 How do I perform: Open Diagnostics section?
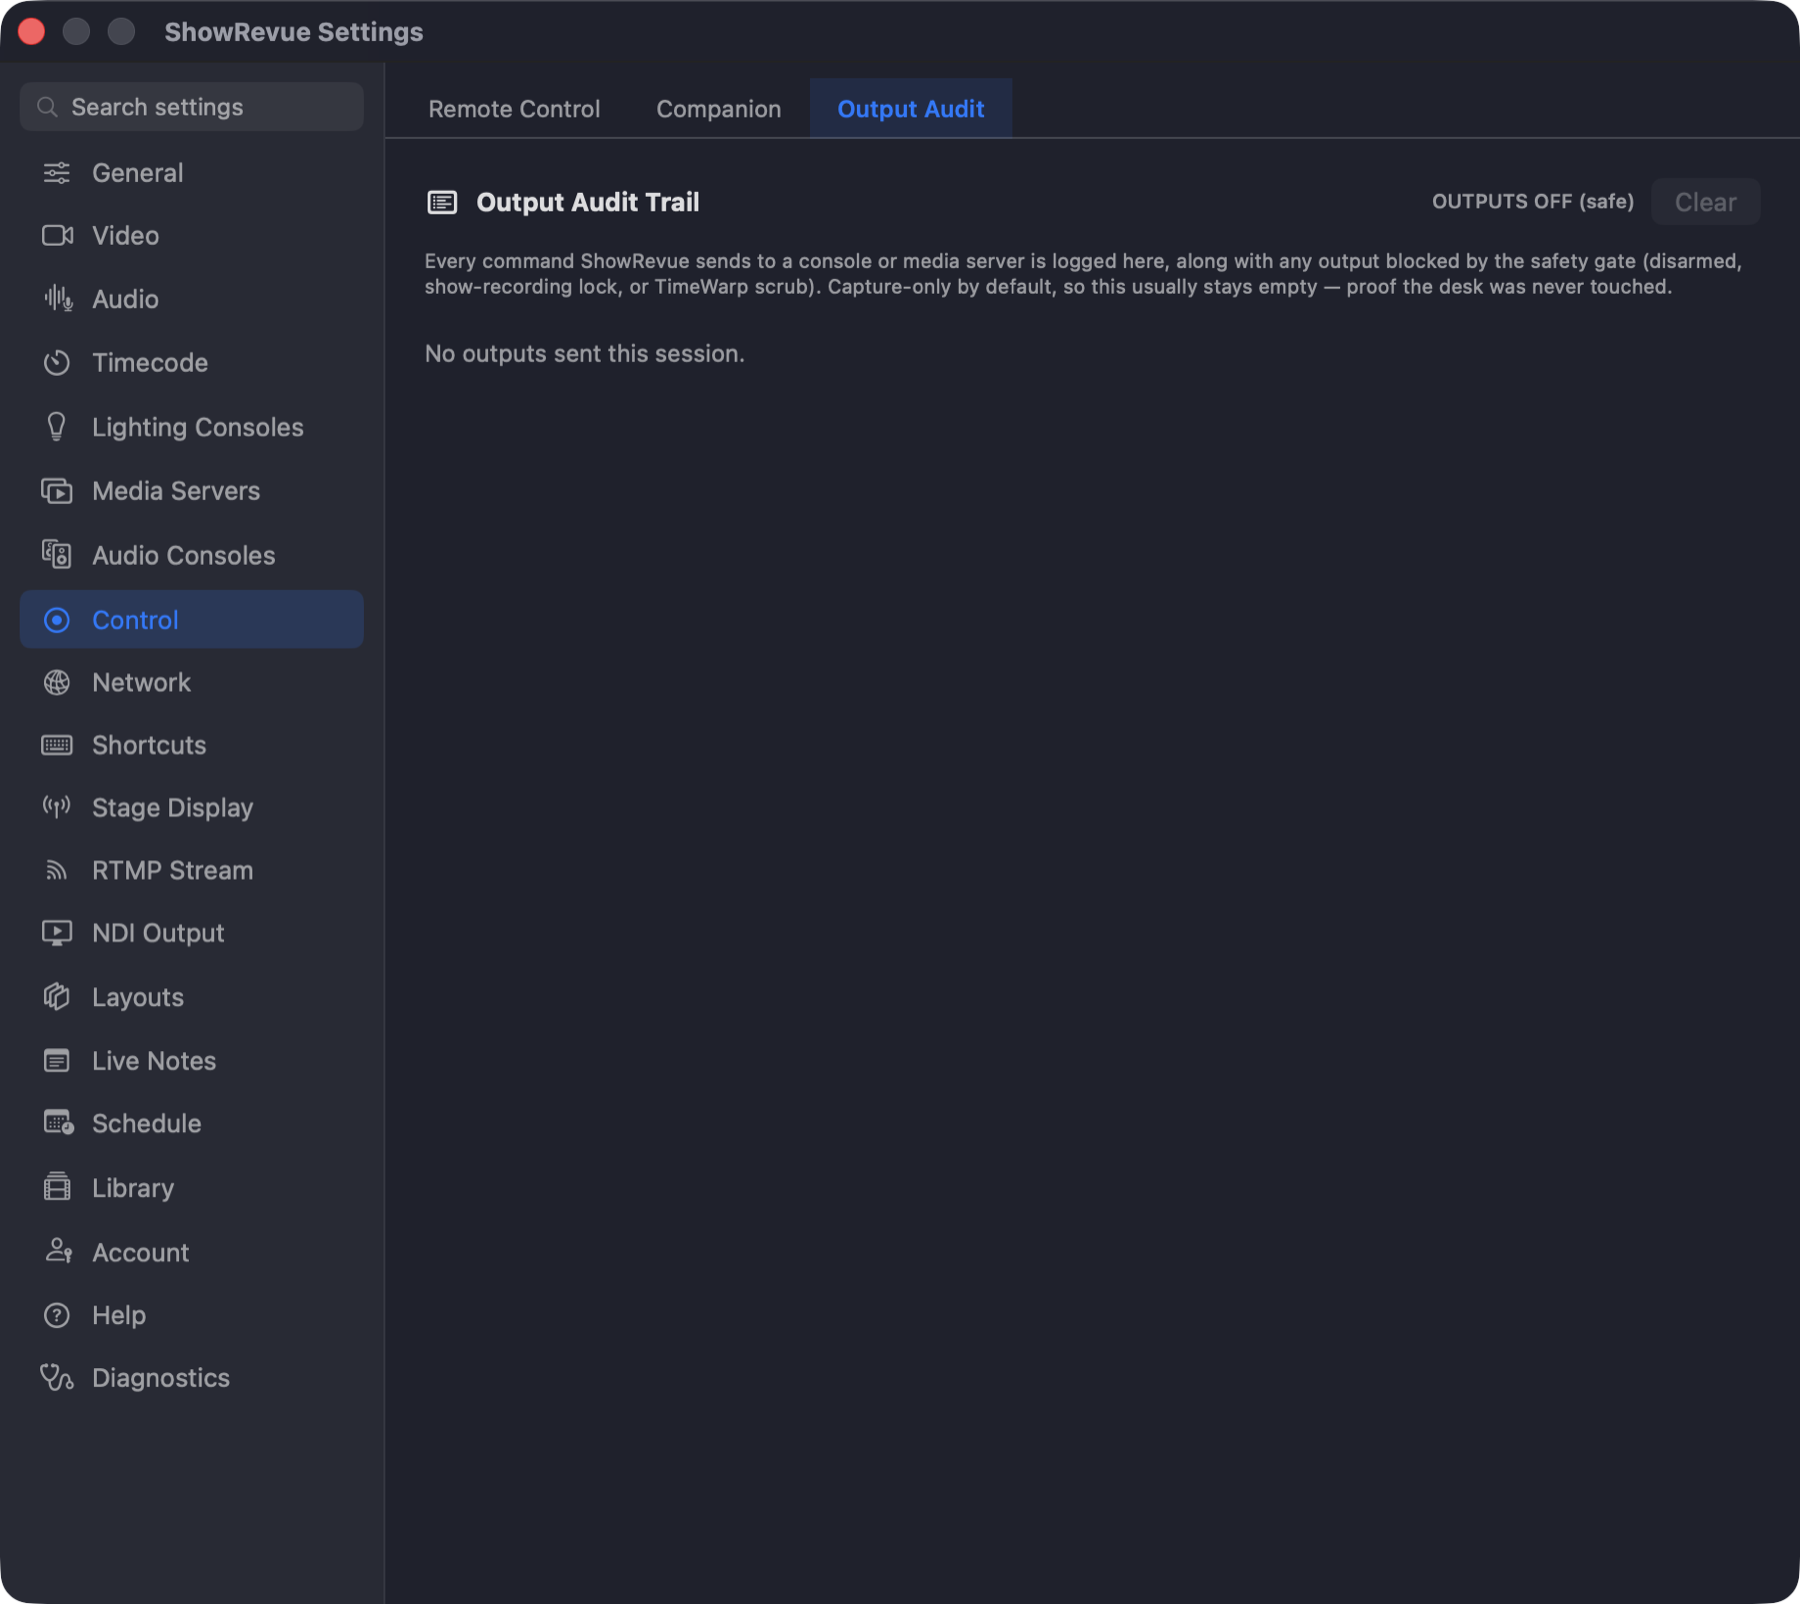pyautogui.click(x=191, y=1378)
